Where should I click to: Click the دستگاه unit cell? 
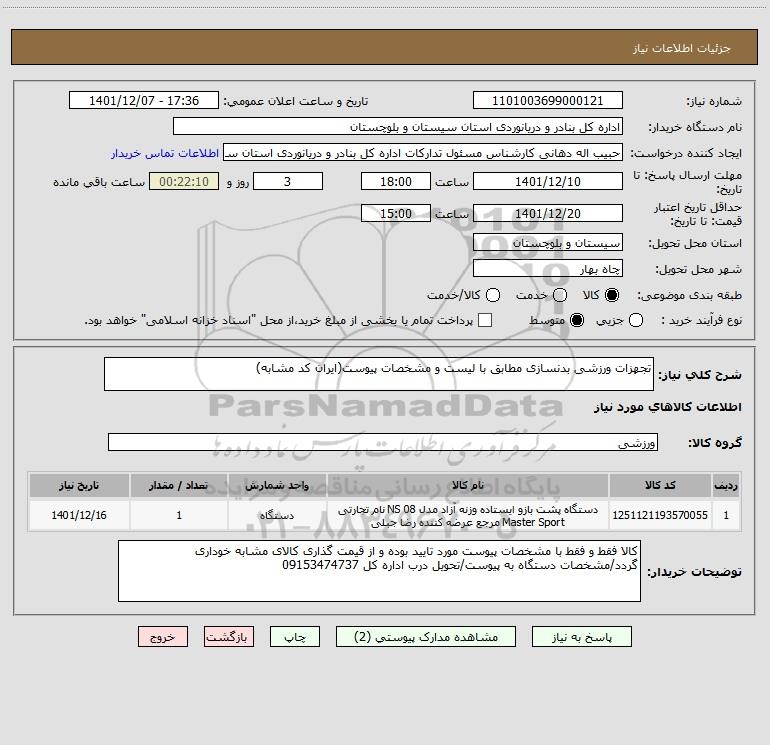pyautogui.click(x=277, y=515)
